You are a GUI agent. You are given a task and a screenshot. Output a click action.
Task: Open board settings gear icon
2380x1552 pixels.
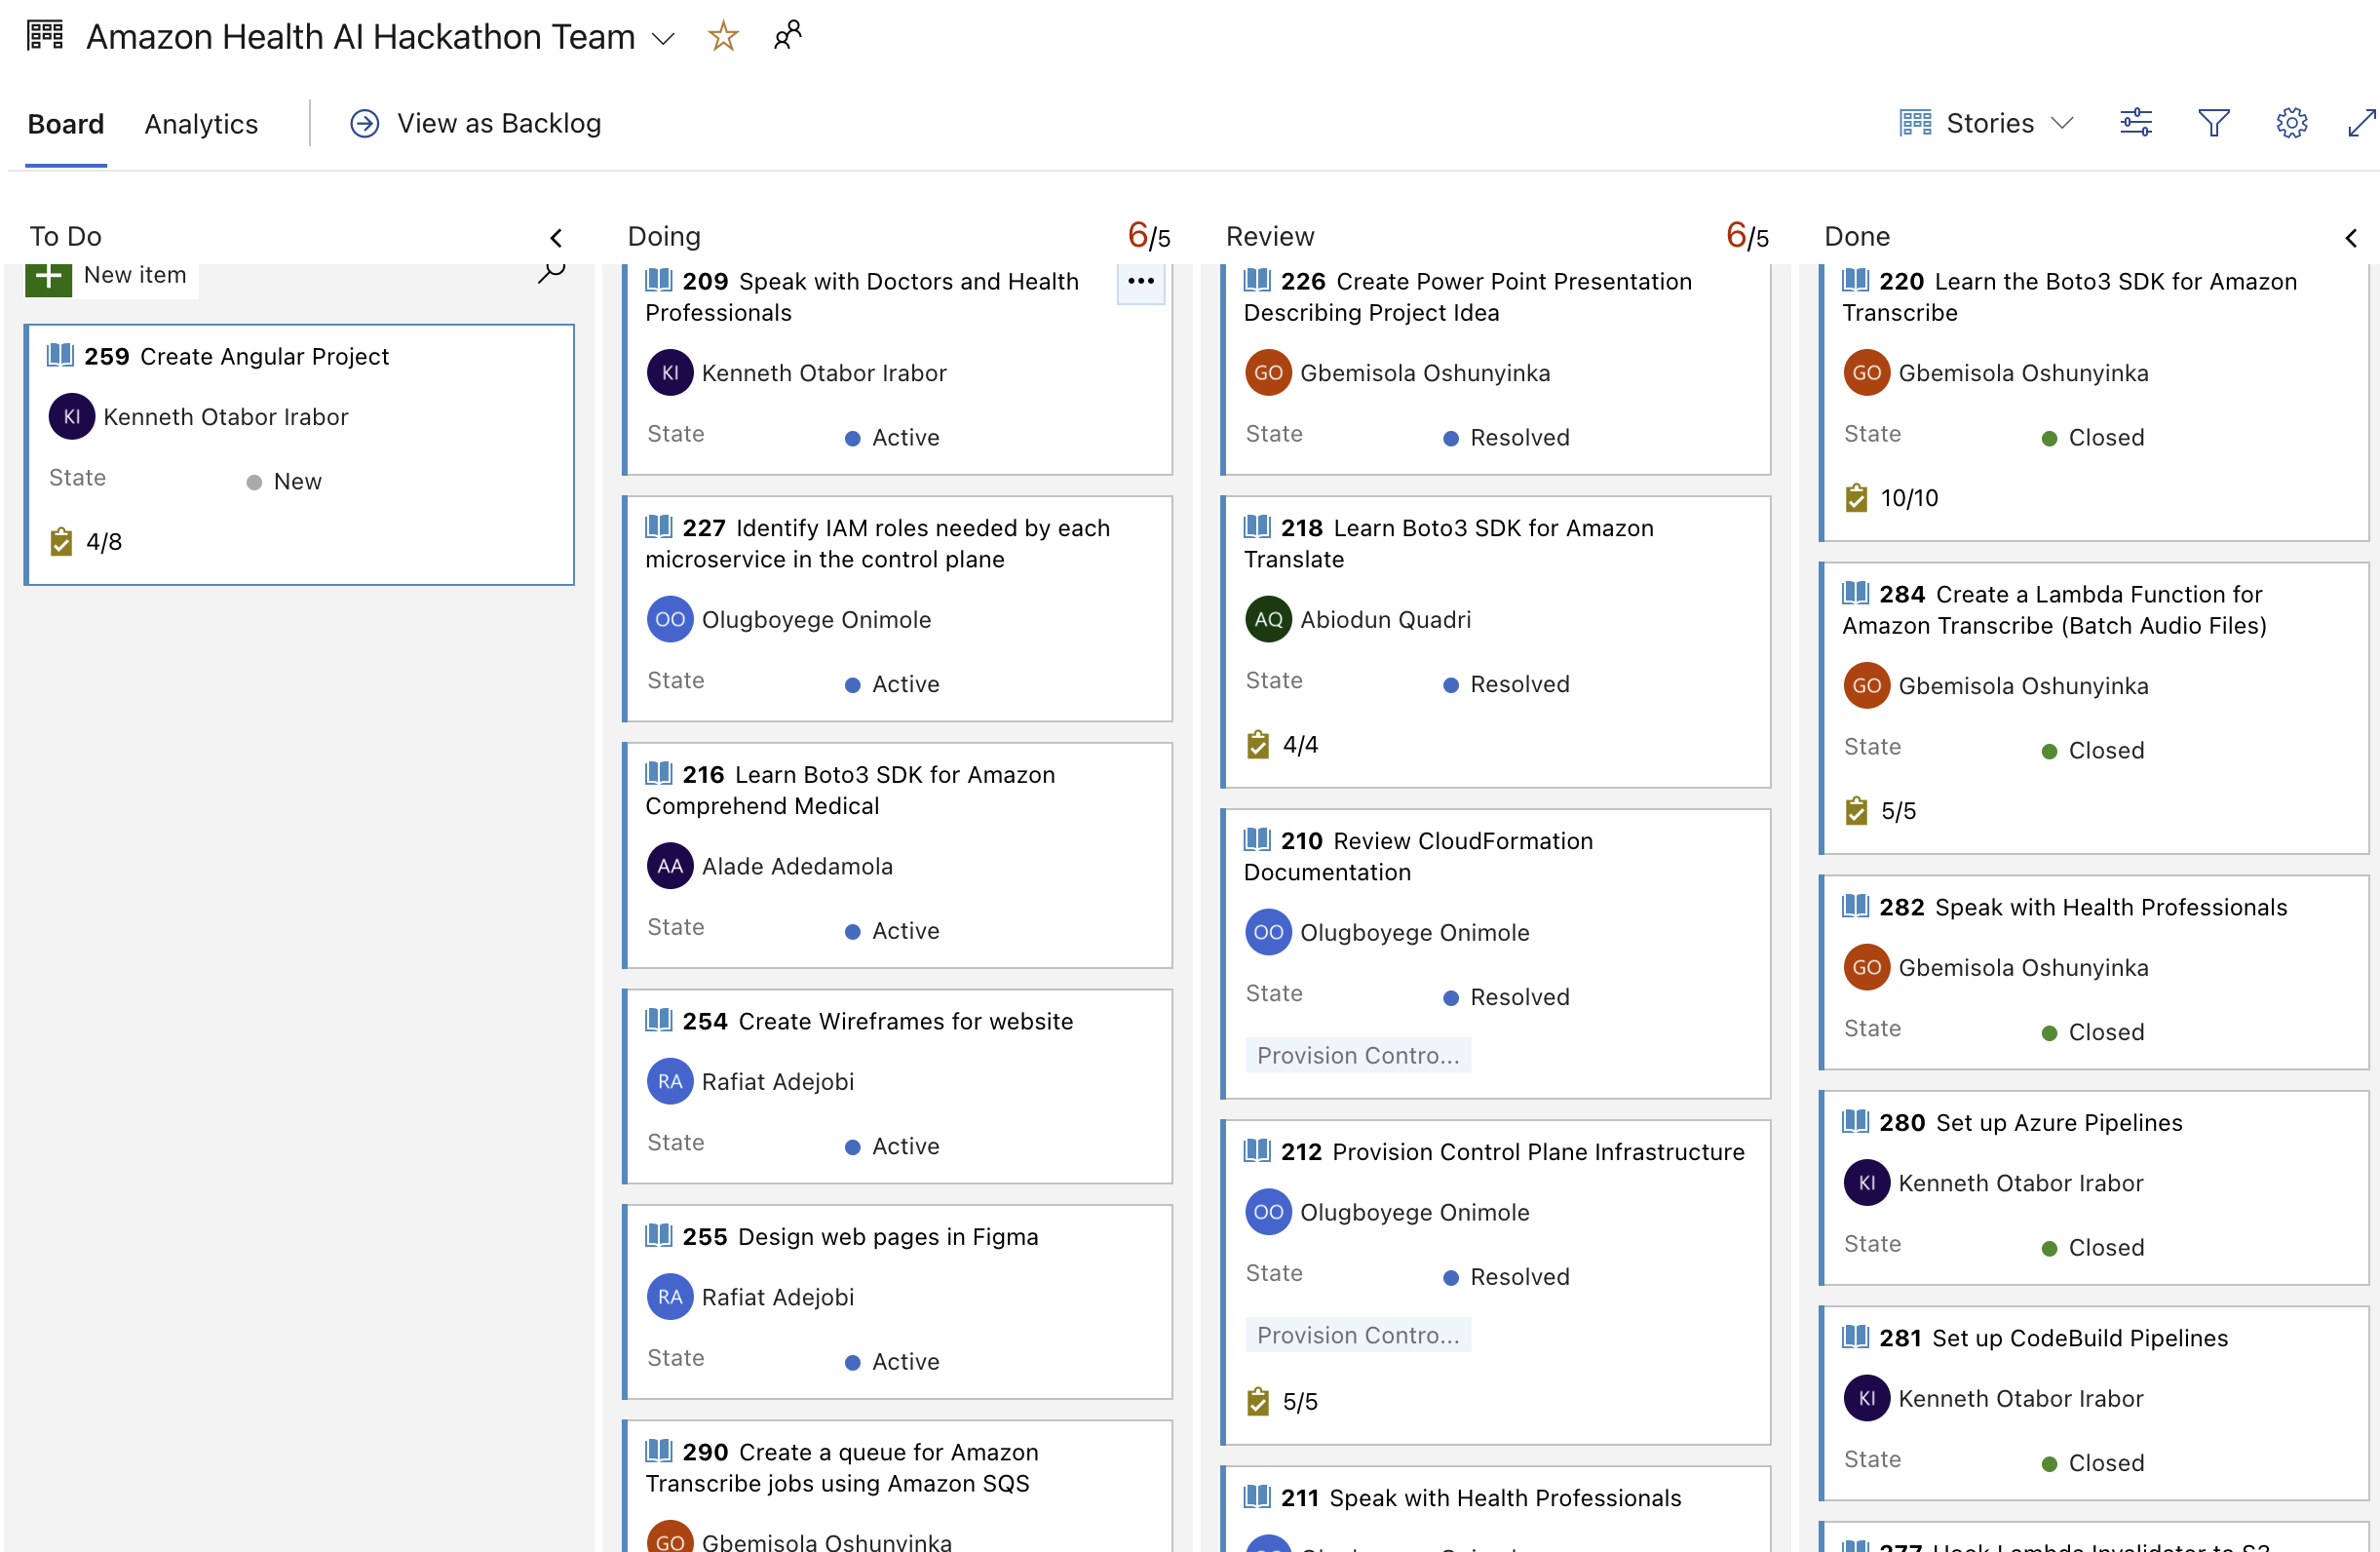[2291, 123]
